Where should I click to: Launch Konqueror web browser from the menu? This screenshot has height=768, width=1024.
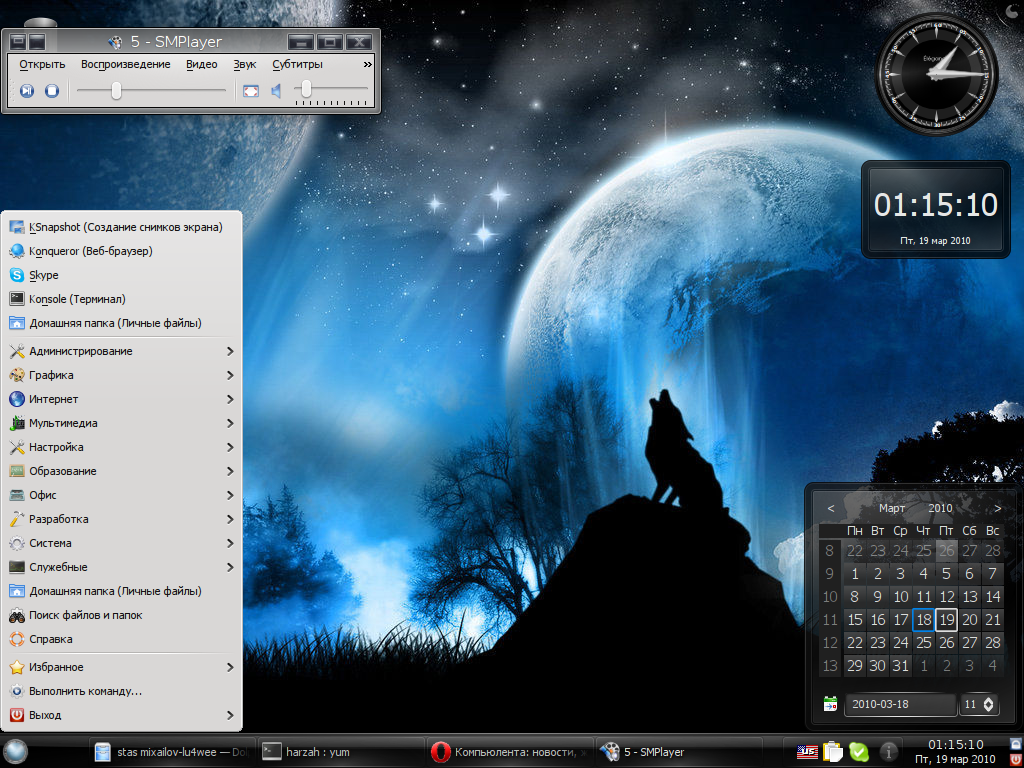pyautogui.click(x=121, y=251)
